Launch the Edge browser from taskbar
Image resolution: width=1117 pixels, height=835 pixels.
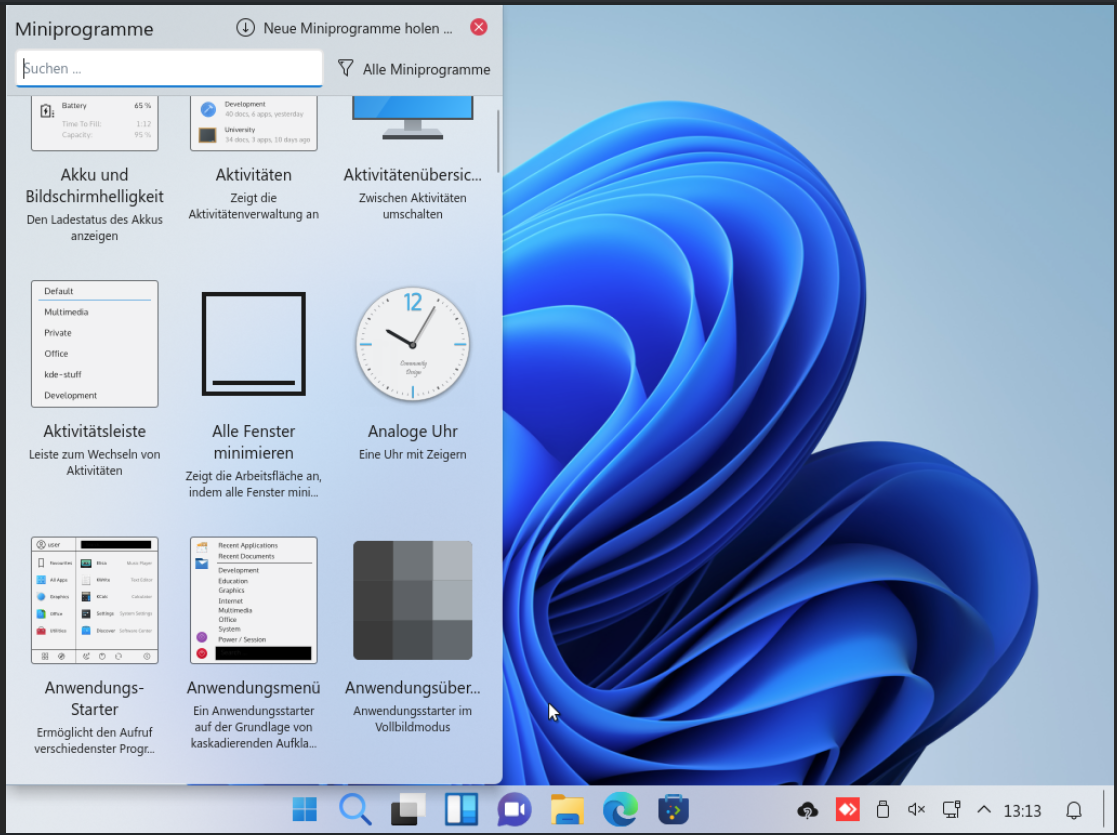click(x=620, y=809)
